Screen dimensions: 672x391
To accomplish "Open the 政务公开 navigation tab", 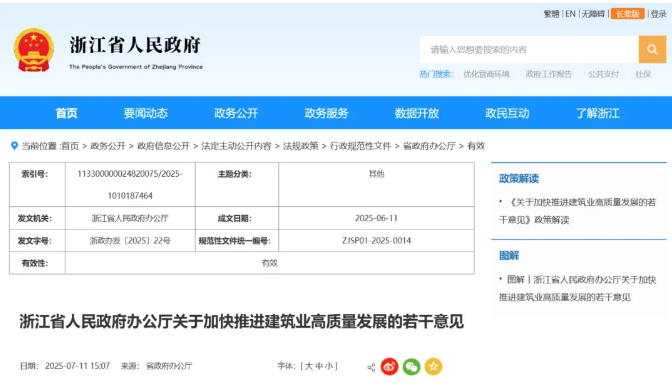I will [236, 113].
